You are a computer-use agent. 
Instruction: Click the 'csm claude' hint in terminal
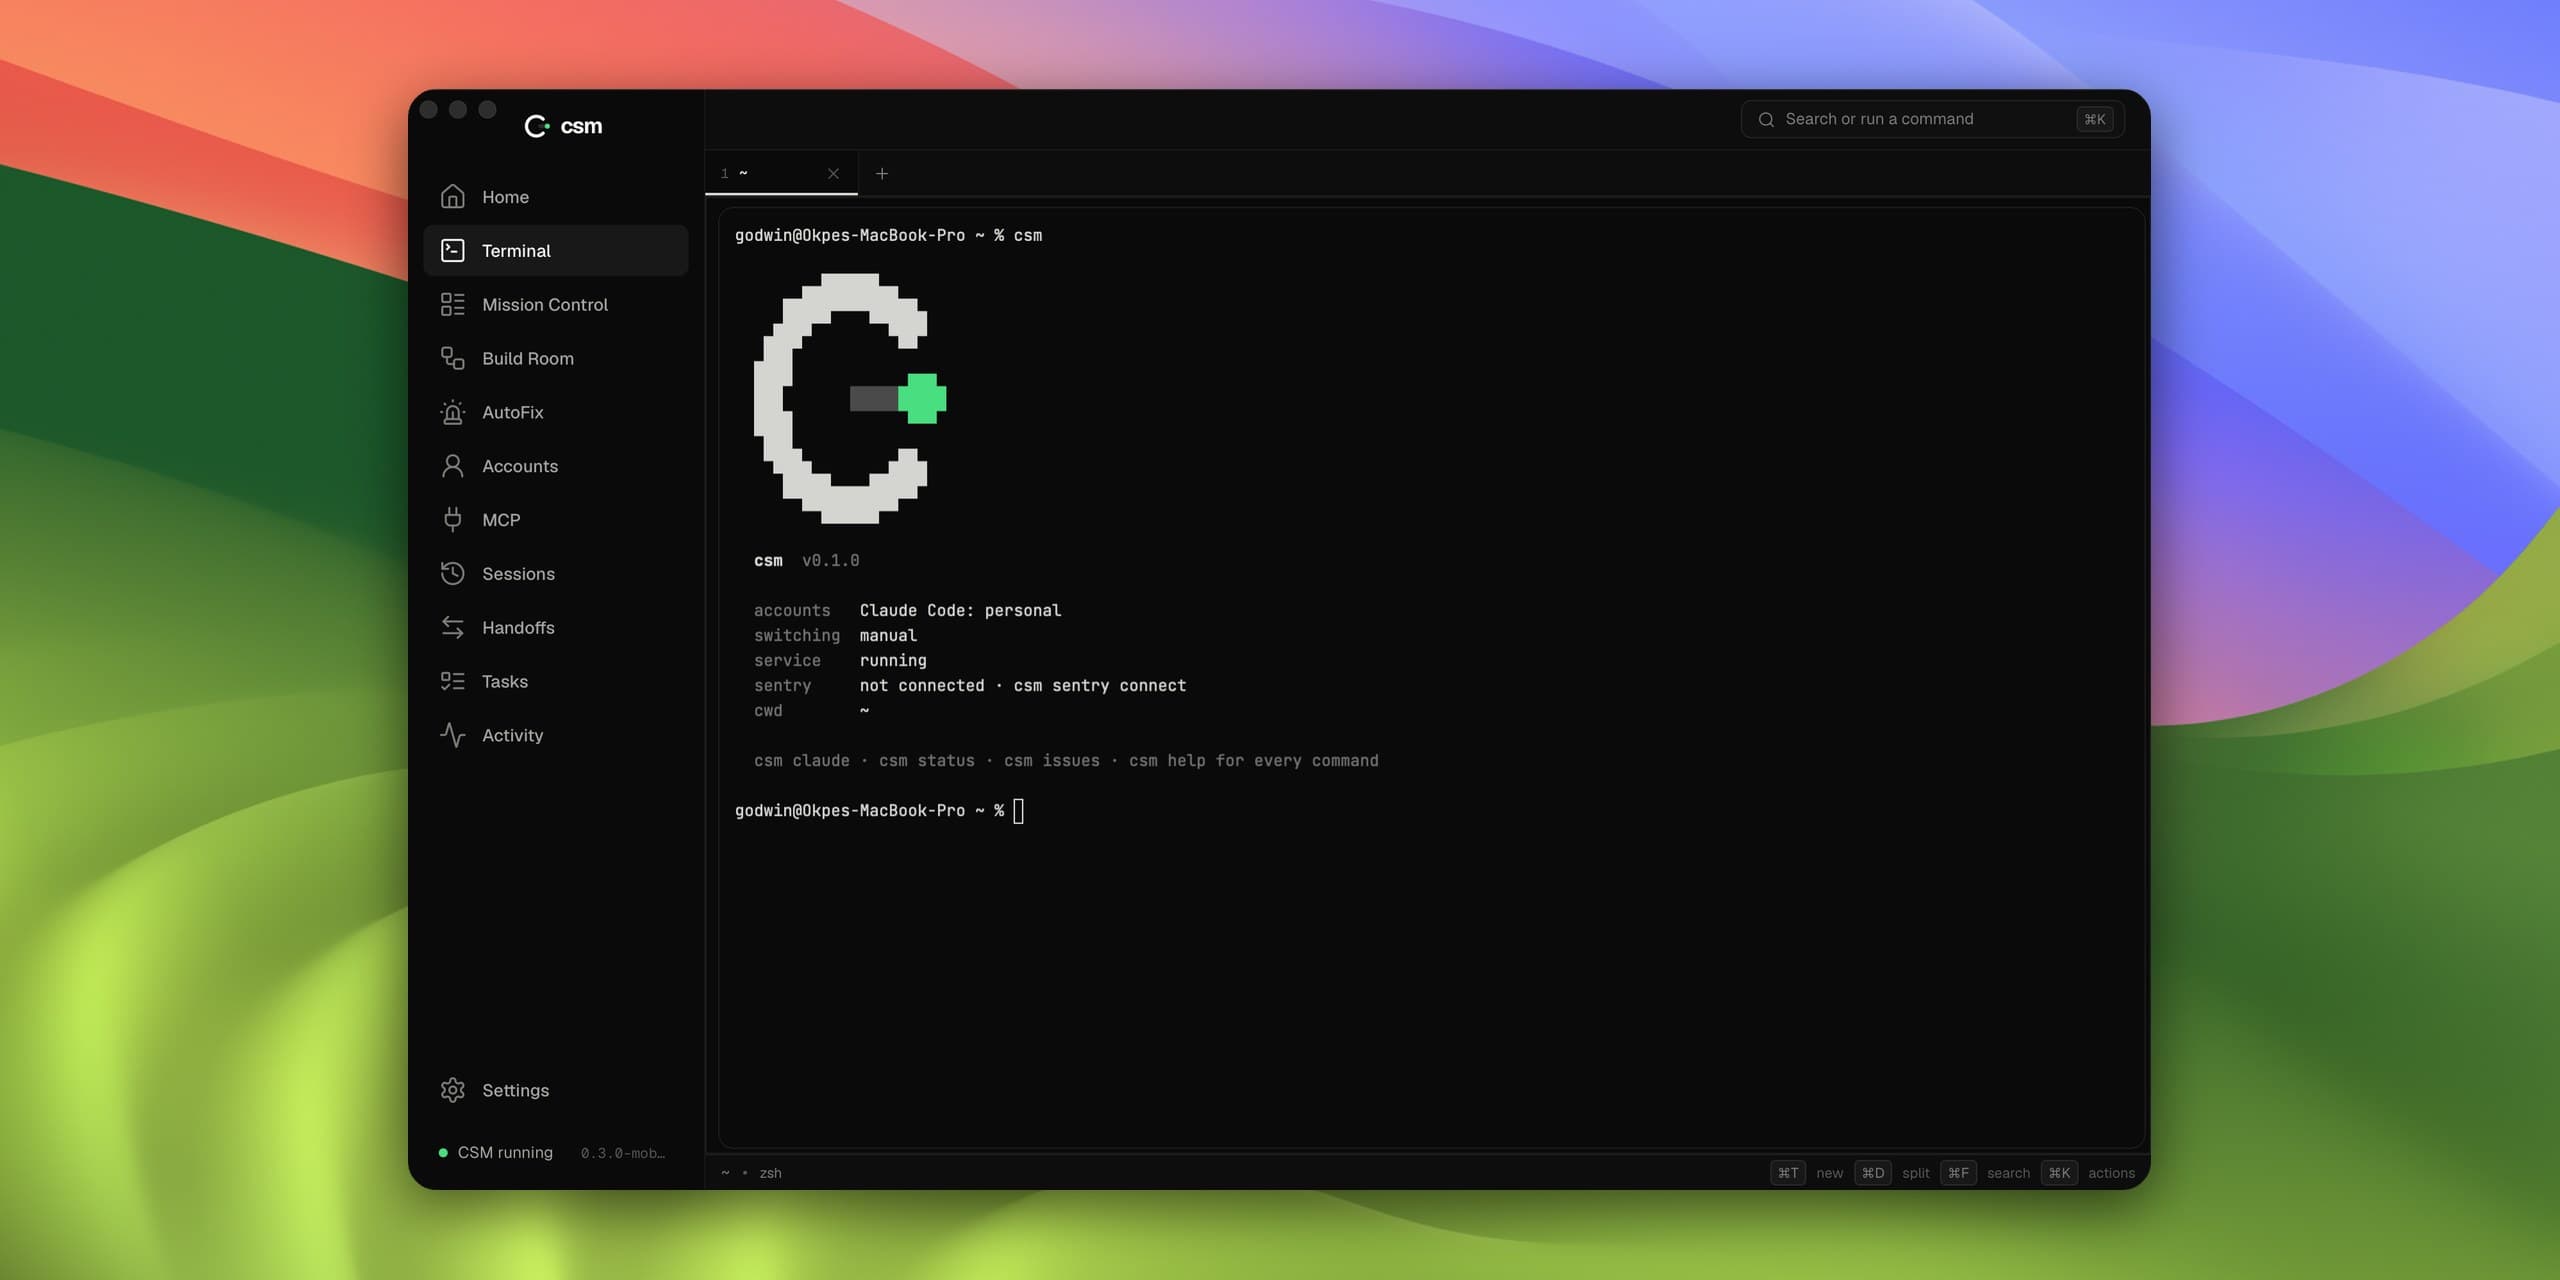pos(802,760)
